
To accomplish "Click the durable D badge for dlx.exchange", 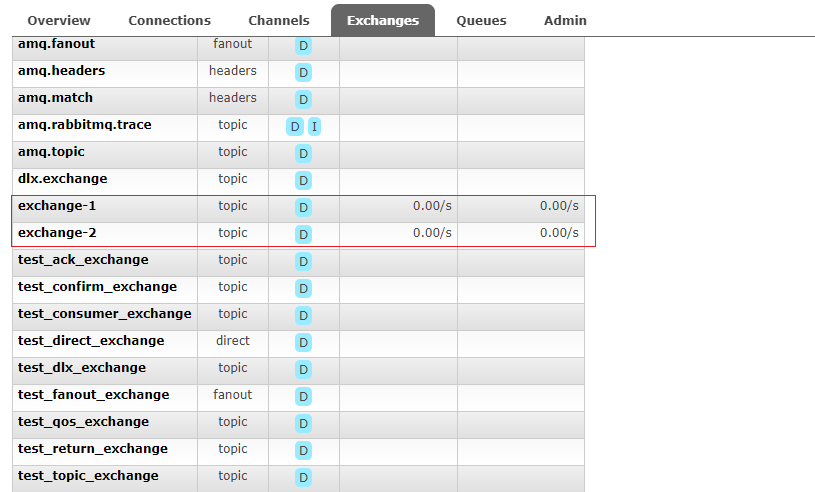I will (x=304, y=181).
